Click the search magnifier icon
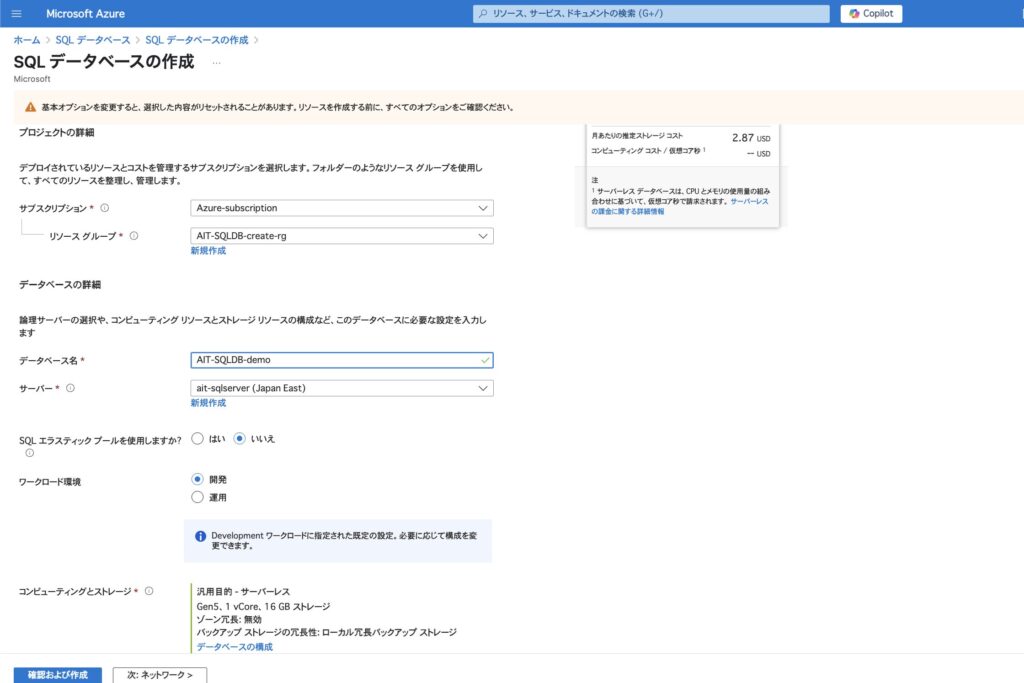 coord(483,14)
